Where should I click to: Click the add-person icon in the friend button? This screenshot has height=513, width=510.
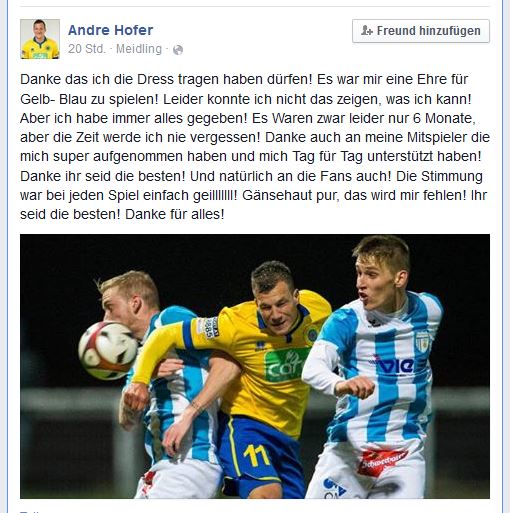pyautogui.click(x=366, y=31)
